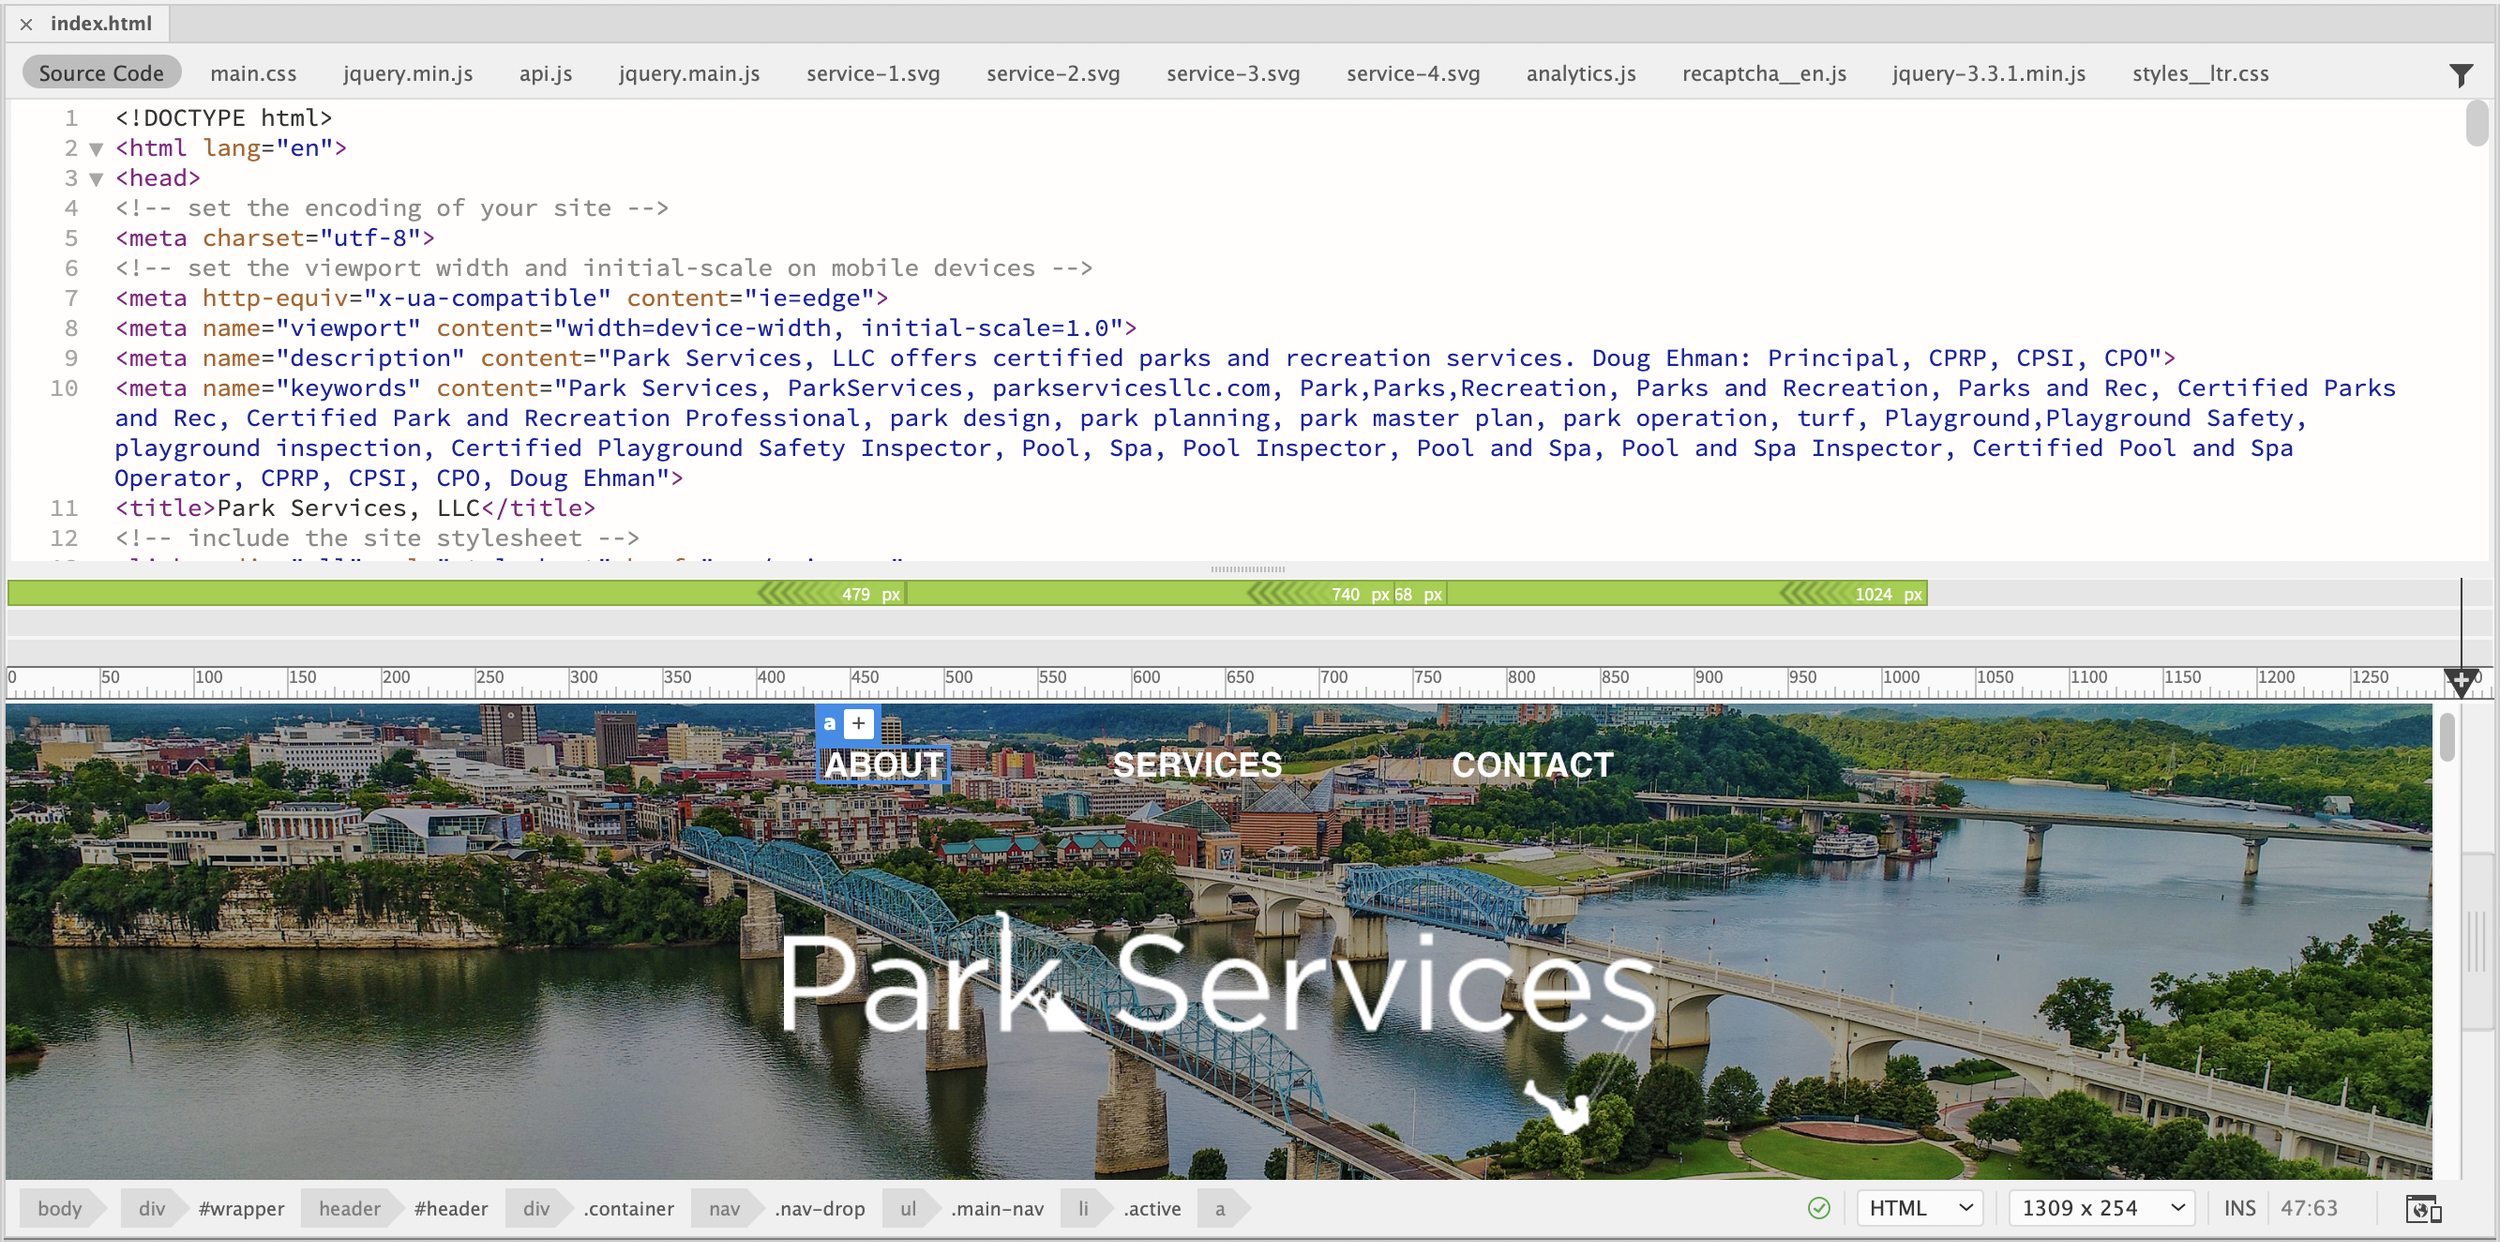This screenshot has width=2500, height=1242.
Task: Collapse the html tag on line 2
Action: pos(96,149)
